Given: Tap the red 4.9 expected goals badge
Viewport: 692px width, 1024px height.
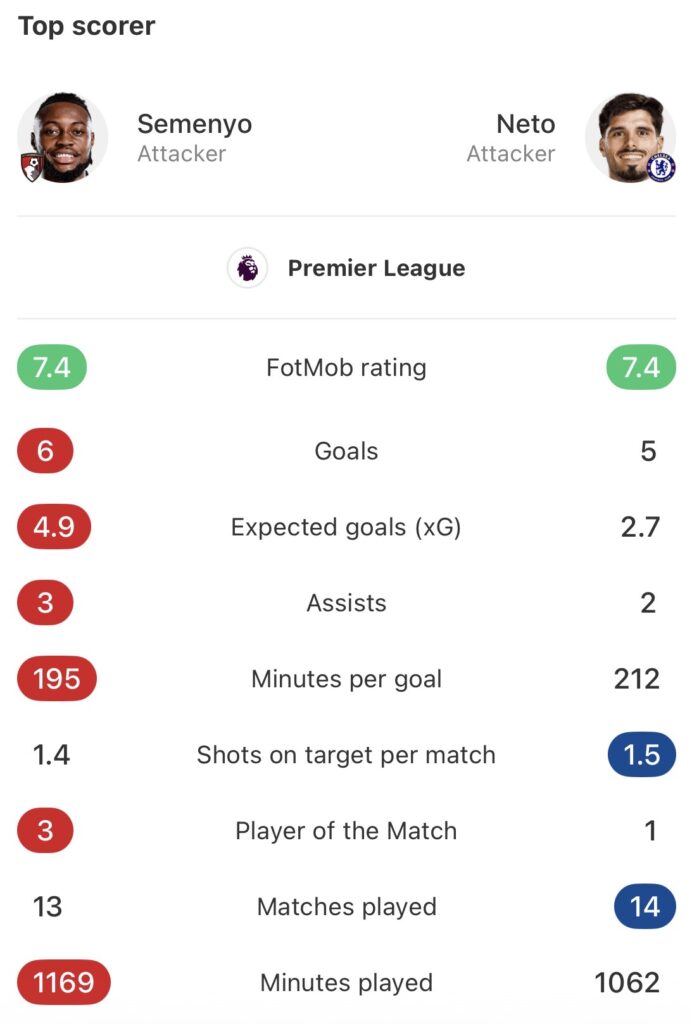Looking at the screenshot, I should (x=54, y=527).
